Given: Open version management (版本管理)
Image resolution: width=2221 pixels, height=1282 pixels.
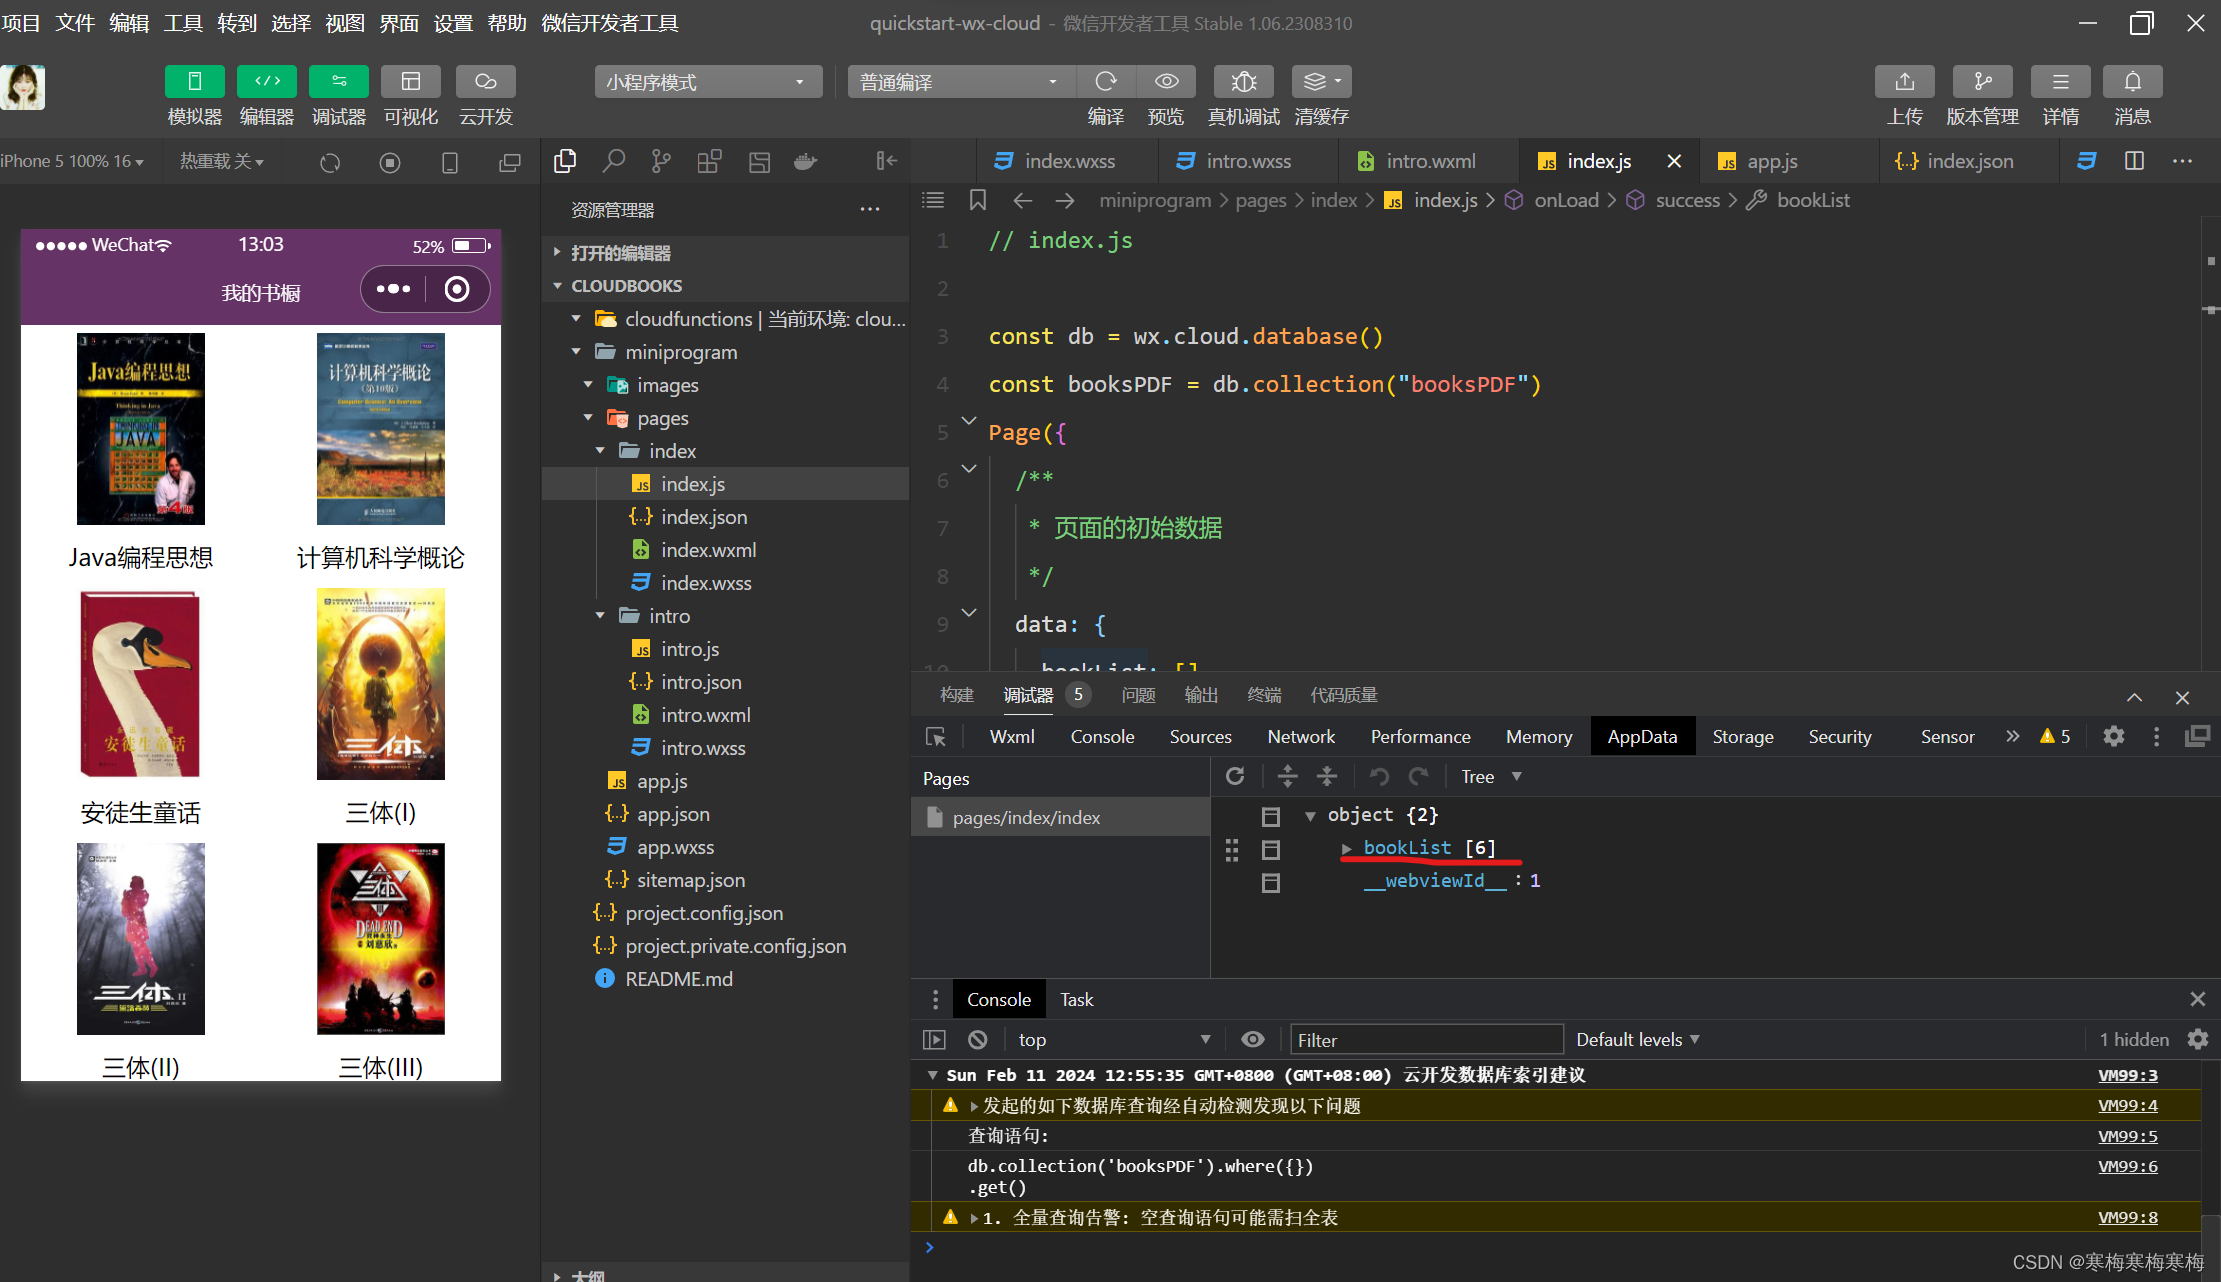Looking at the screenshot, I should click(1982, 82).
